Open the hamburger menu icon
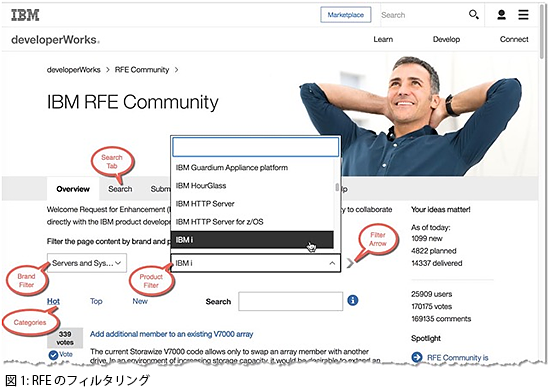 [523, 15]
